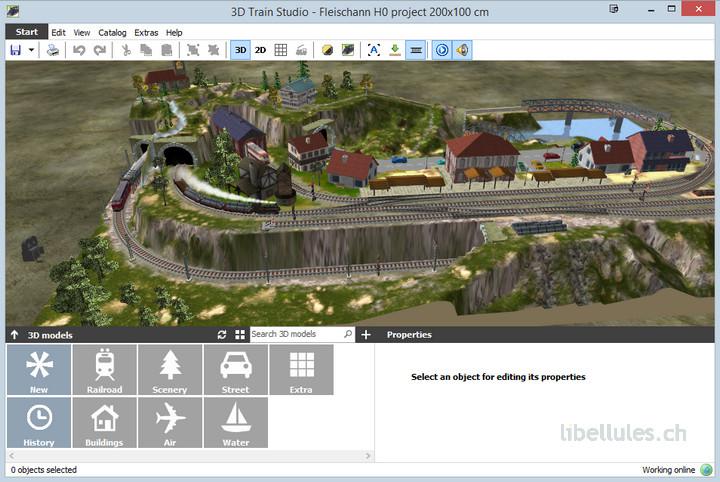This screenshot has height=482, width=720.
Task: Open the Railroad category tile
Action: pos(105,370)
